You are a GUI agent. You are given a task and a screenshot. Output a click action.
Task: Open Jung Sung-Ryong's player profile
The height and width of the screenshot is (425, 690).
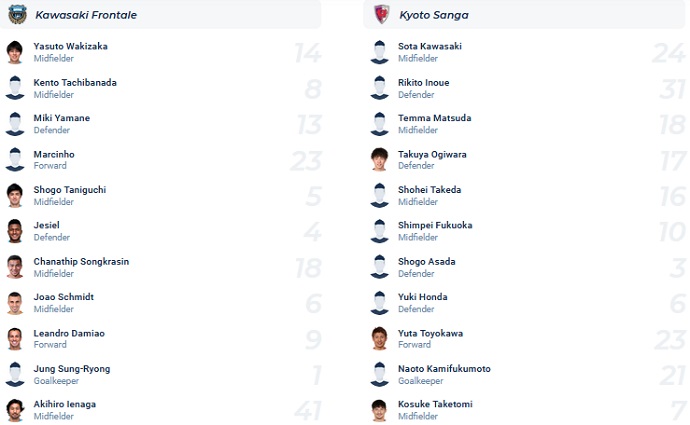pyautogui.click(x=72, y=369)
